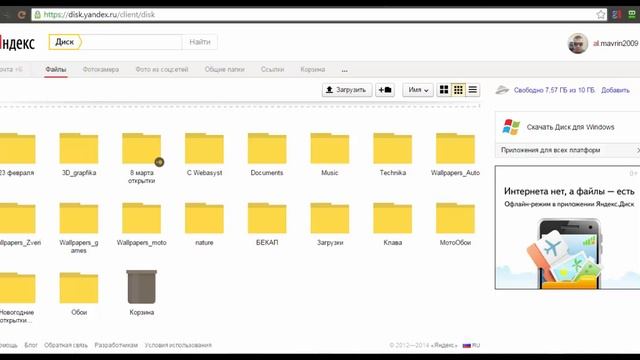Open the Обои folder

click(79, 288)
